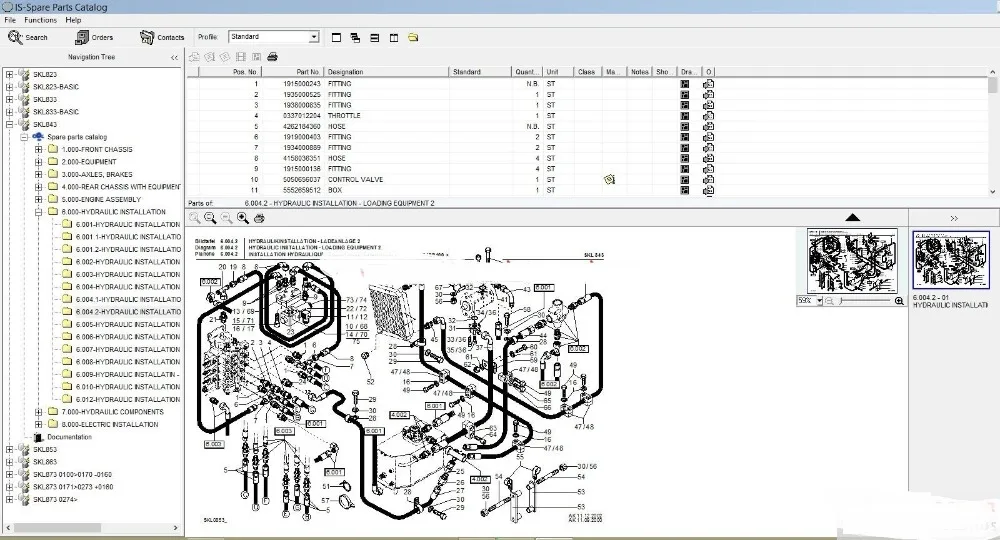Collapse overview pane using black triangle
Screen dimensions: 1000x540
click(852, 217)
